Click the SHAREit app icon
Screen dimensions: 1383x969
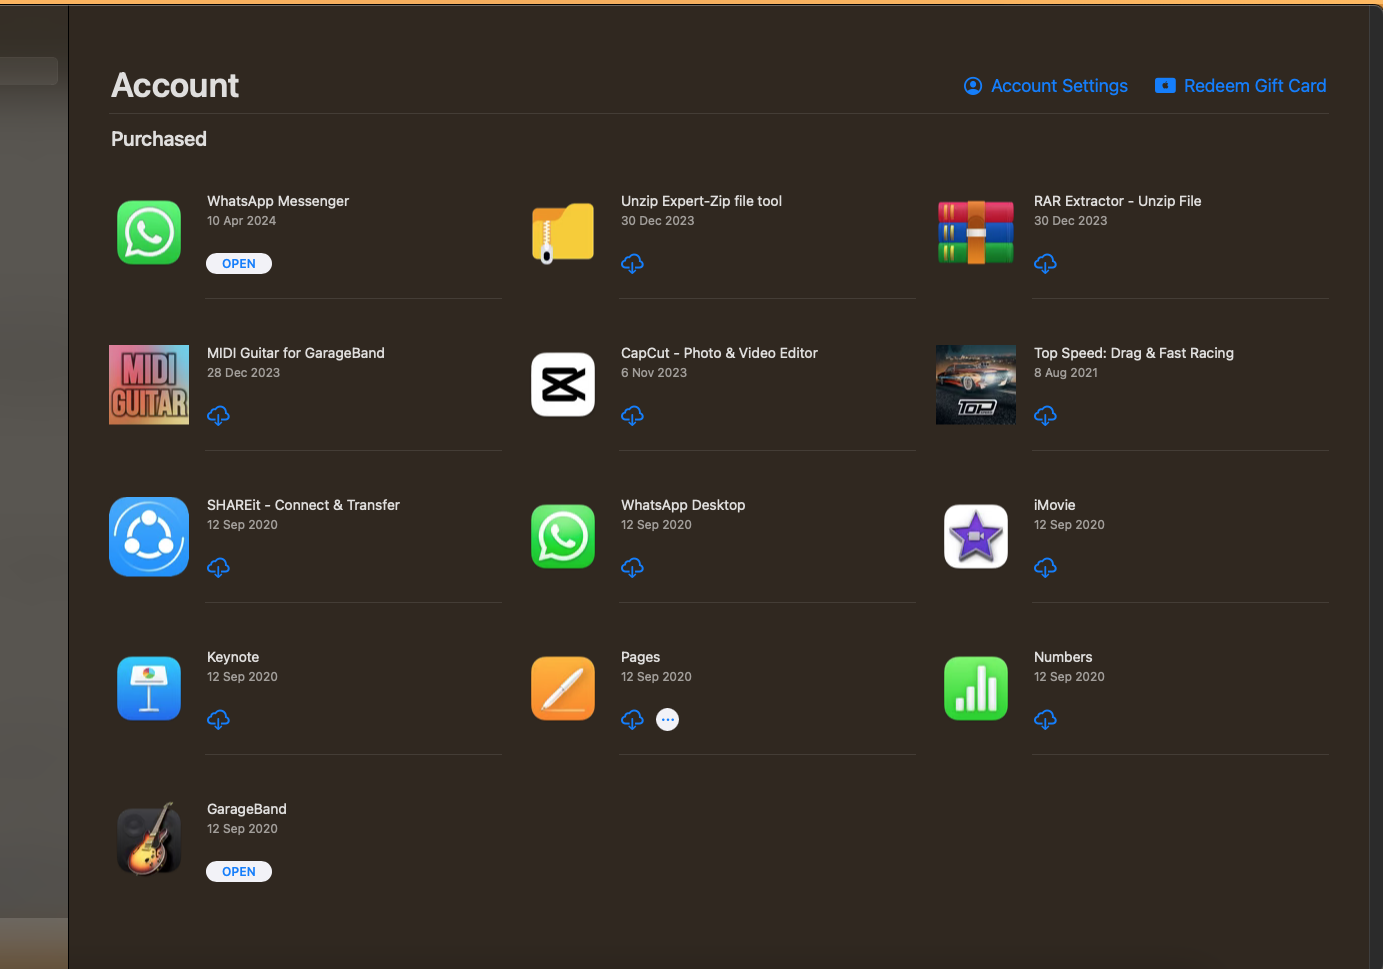click(149, 537)
